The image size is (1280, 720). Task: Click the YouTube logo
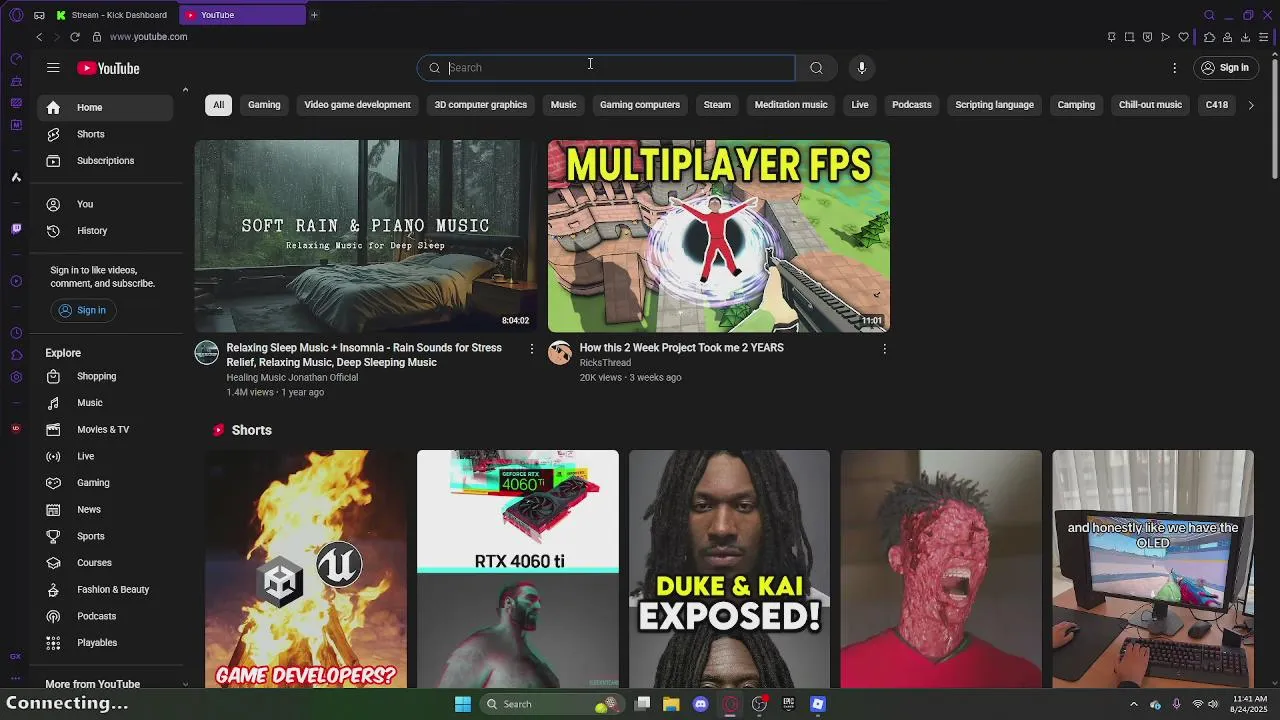click(108, 68)
